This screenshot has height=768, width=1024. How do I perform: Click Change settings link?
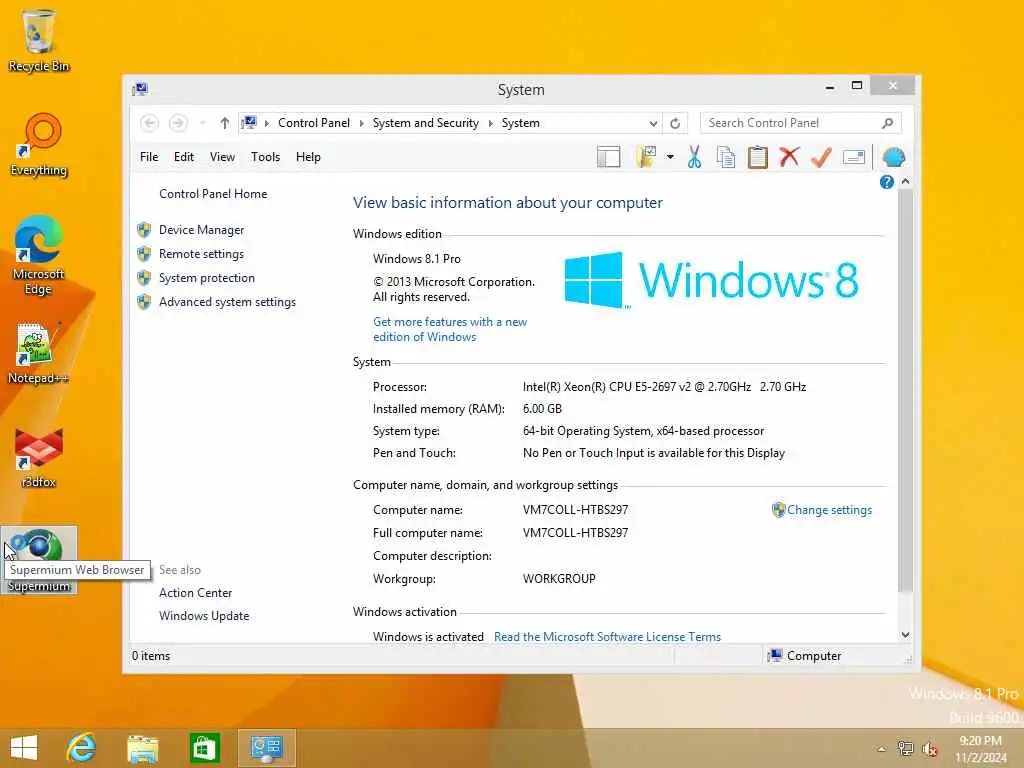pyautogui.click(x=829, y=510)
